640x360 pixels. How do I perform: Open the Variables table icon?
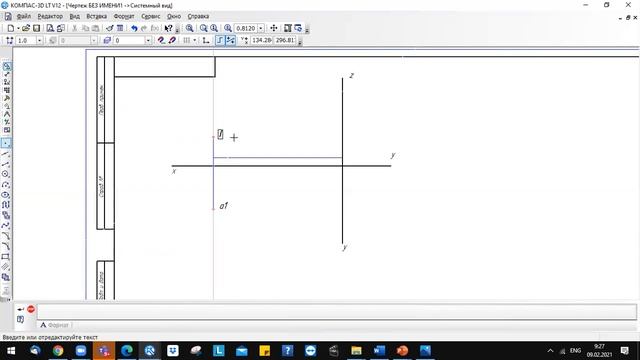coord(120,28)
